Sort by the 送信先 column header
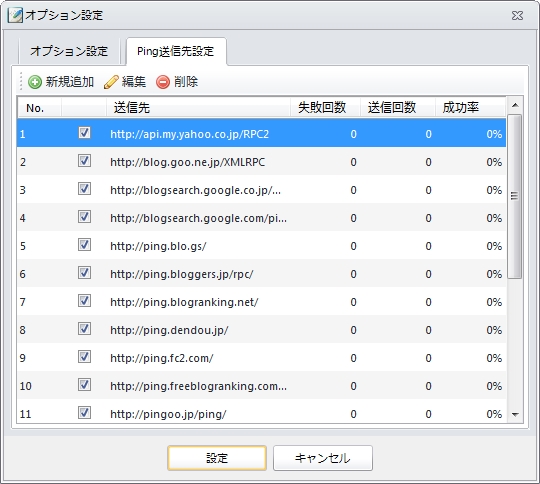This screenshot has width=540, height=484. tap(198, 108)
